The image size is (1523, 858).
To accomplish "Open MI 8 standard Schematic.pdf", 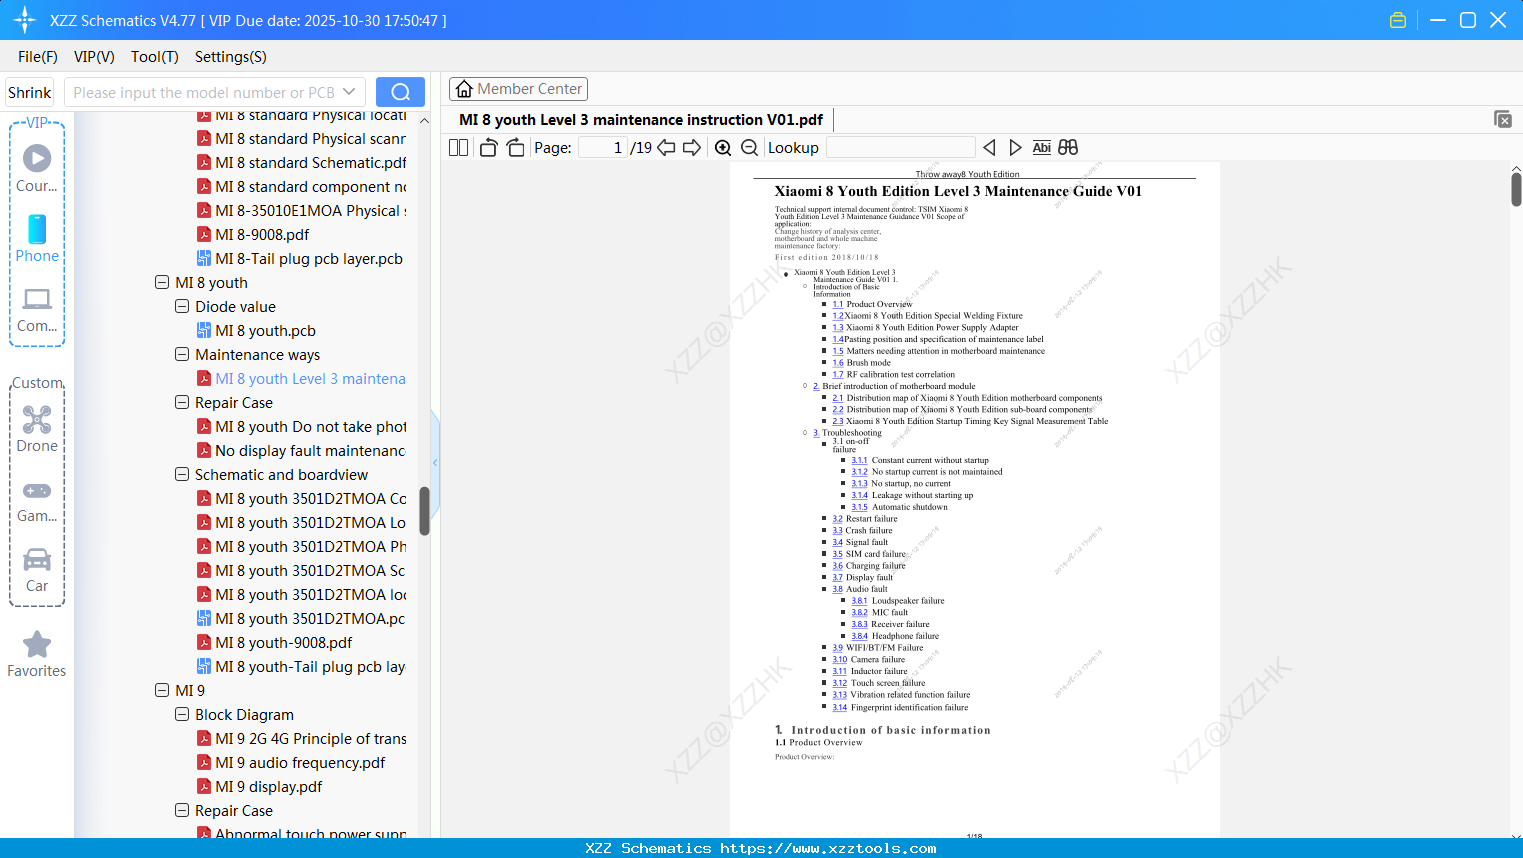I will (301, 163).
